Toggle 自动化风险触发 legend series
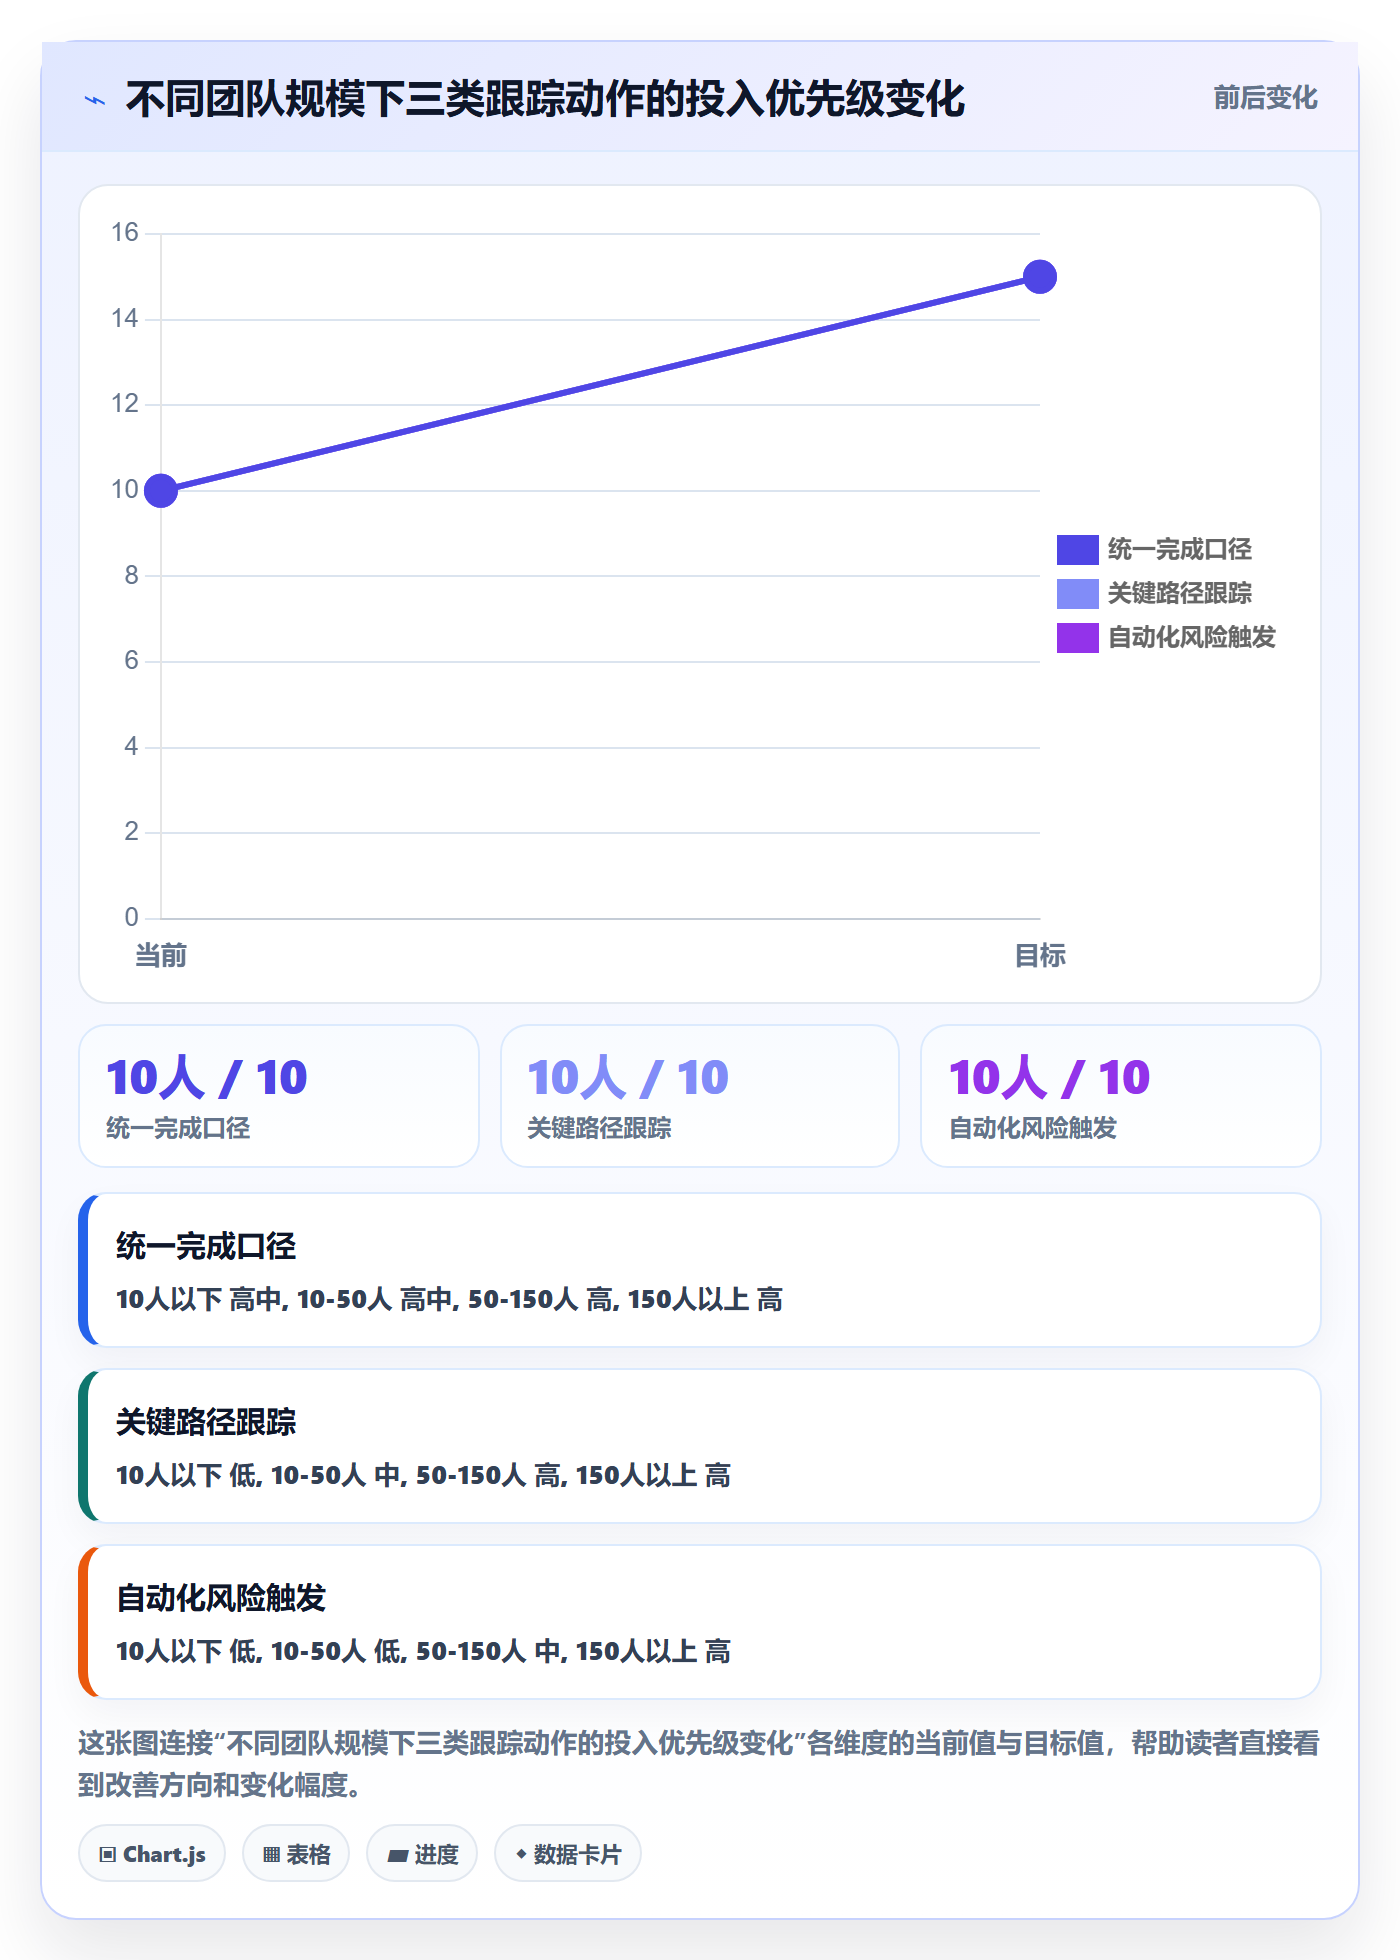The height and width of the screenshot is (1960, 1400). coord(1166,637)
